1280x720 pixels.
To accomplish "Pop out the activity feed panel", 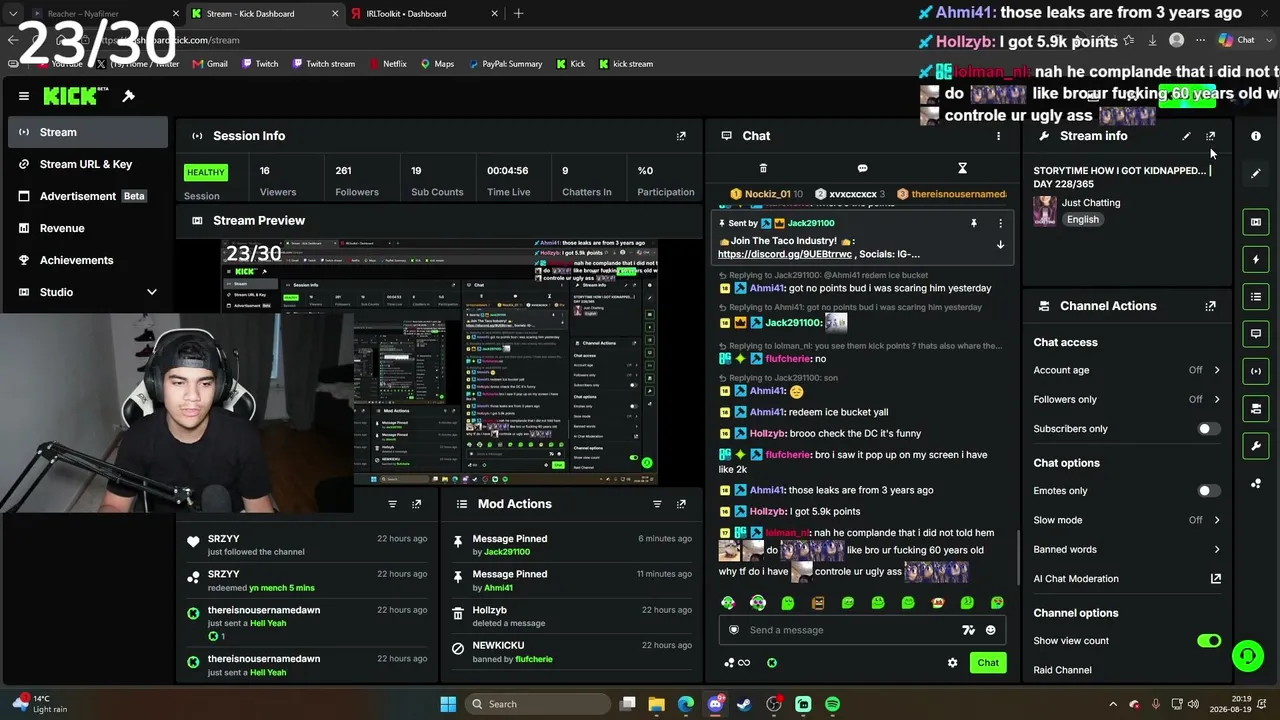I will tap(417, 504).
